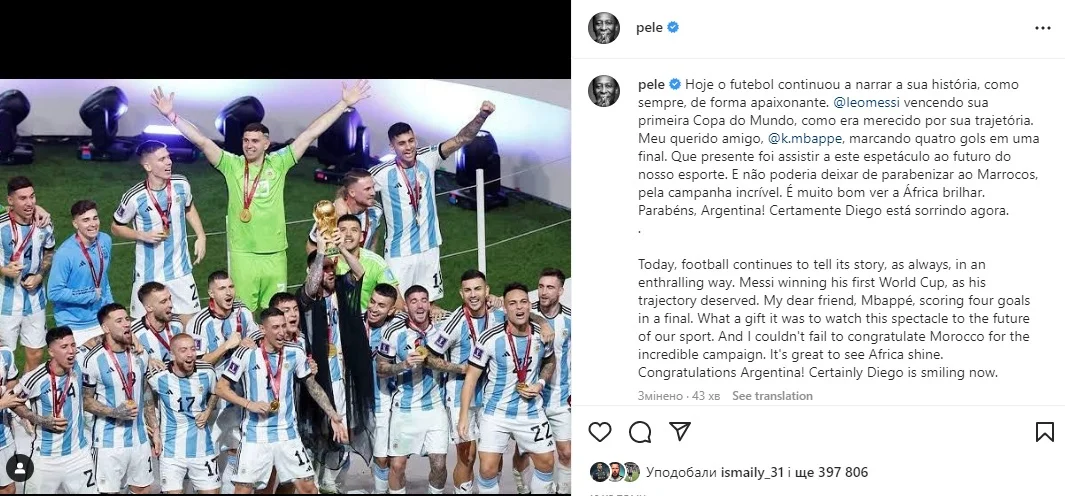Open the Argentina team celebration photo
The width and height of the screenshot is (1065, 496).
[285, 287]
